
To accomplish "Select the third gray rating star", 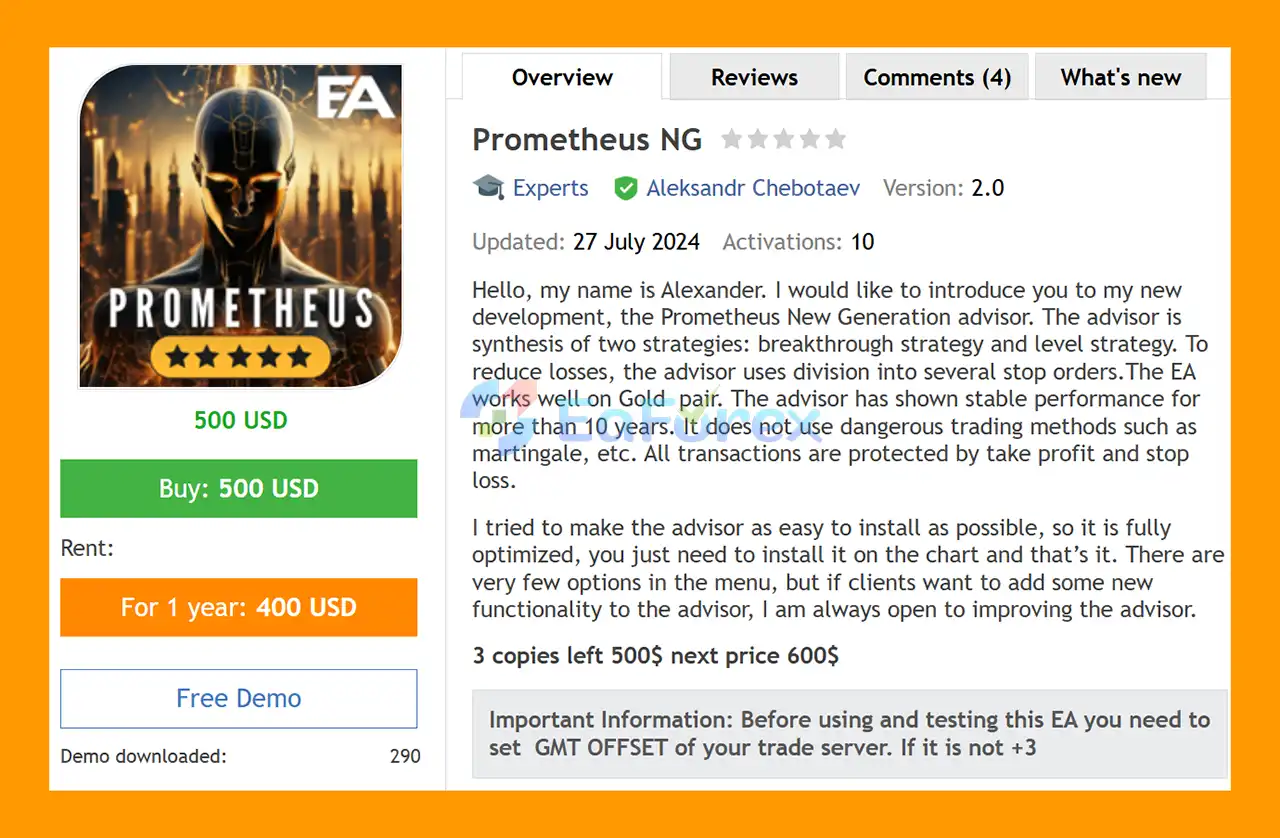I will point(784,139).
